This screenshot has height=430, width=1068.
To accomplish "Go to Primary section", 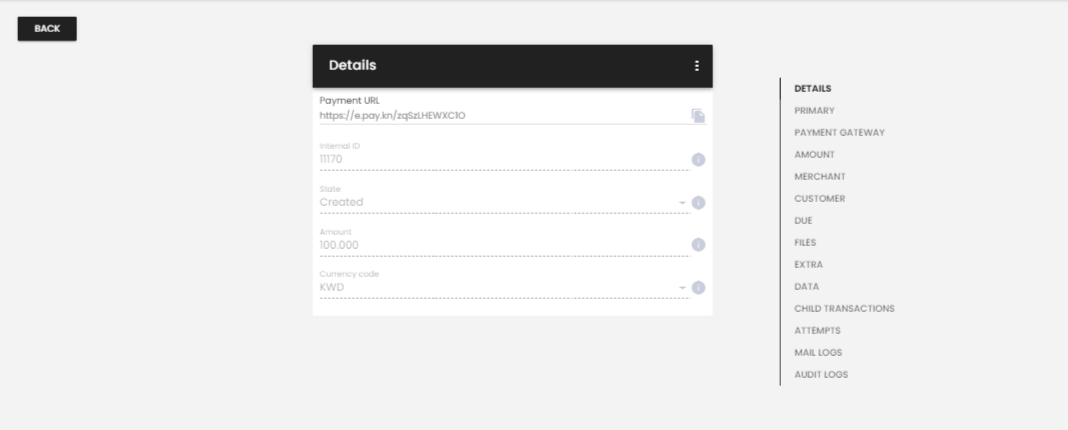I will (x=814, y=110).
